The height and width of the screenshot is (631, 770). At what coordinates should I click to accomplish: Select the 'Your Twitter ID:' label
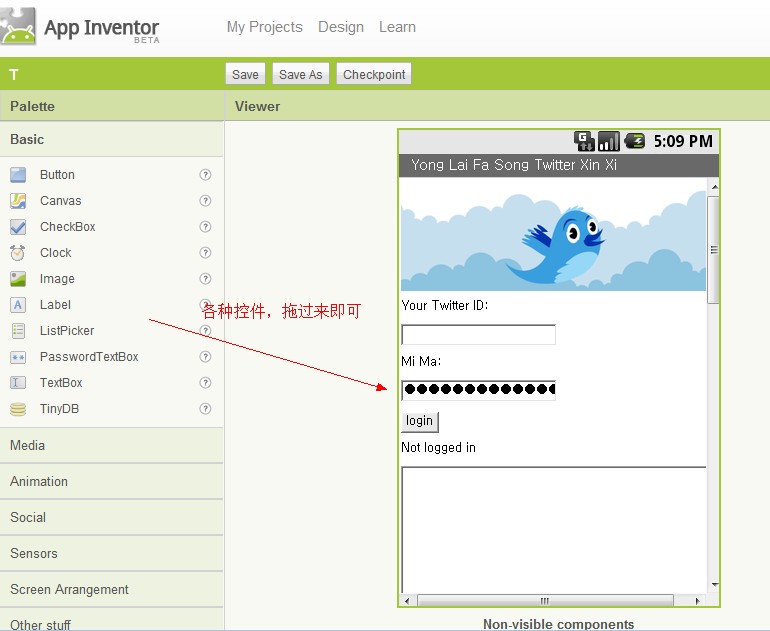(x=444, y=305)
